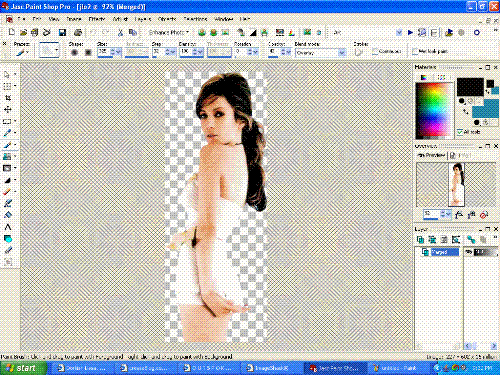Click the Open file folder icon
Image resolution: width=500 pixels, height=375 pixels.
point(23,32)
